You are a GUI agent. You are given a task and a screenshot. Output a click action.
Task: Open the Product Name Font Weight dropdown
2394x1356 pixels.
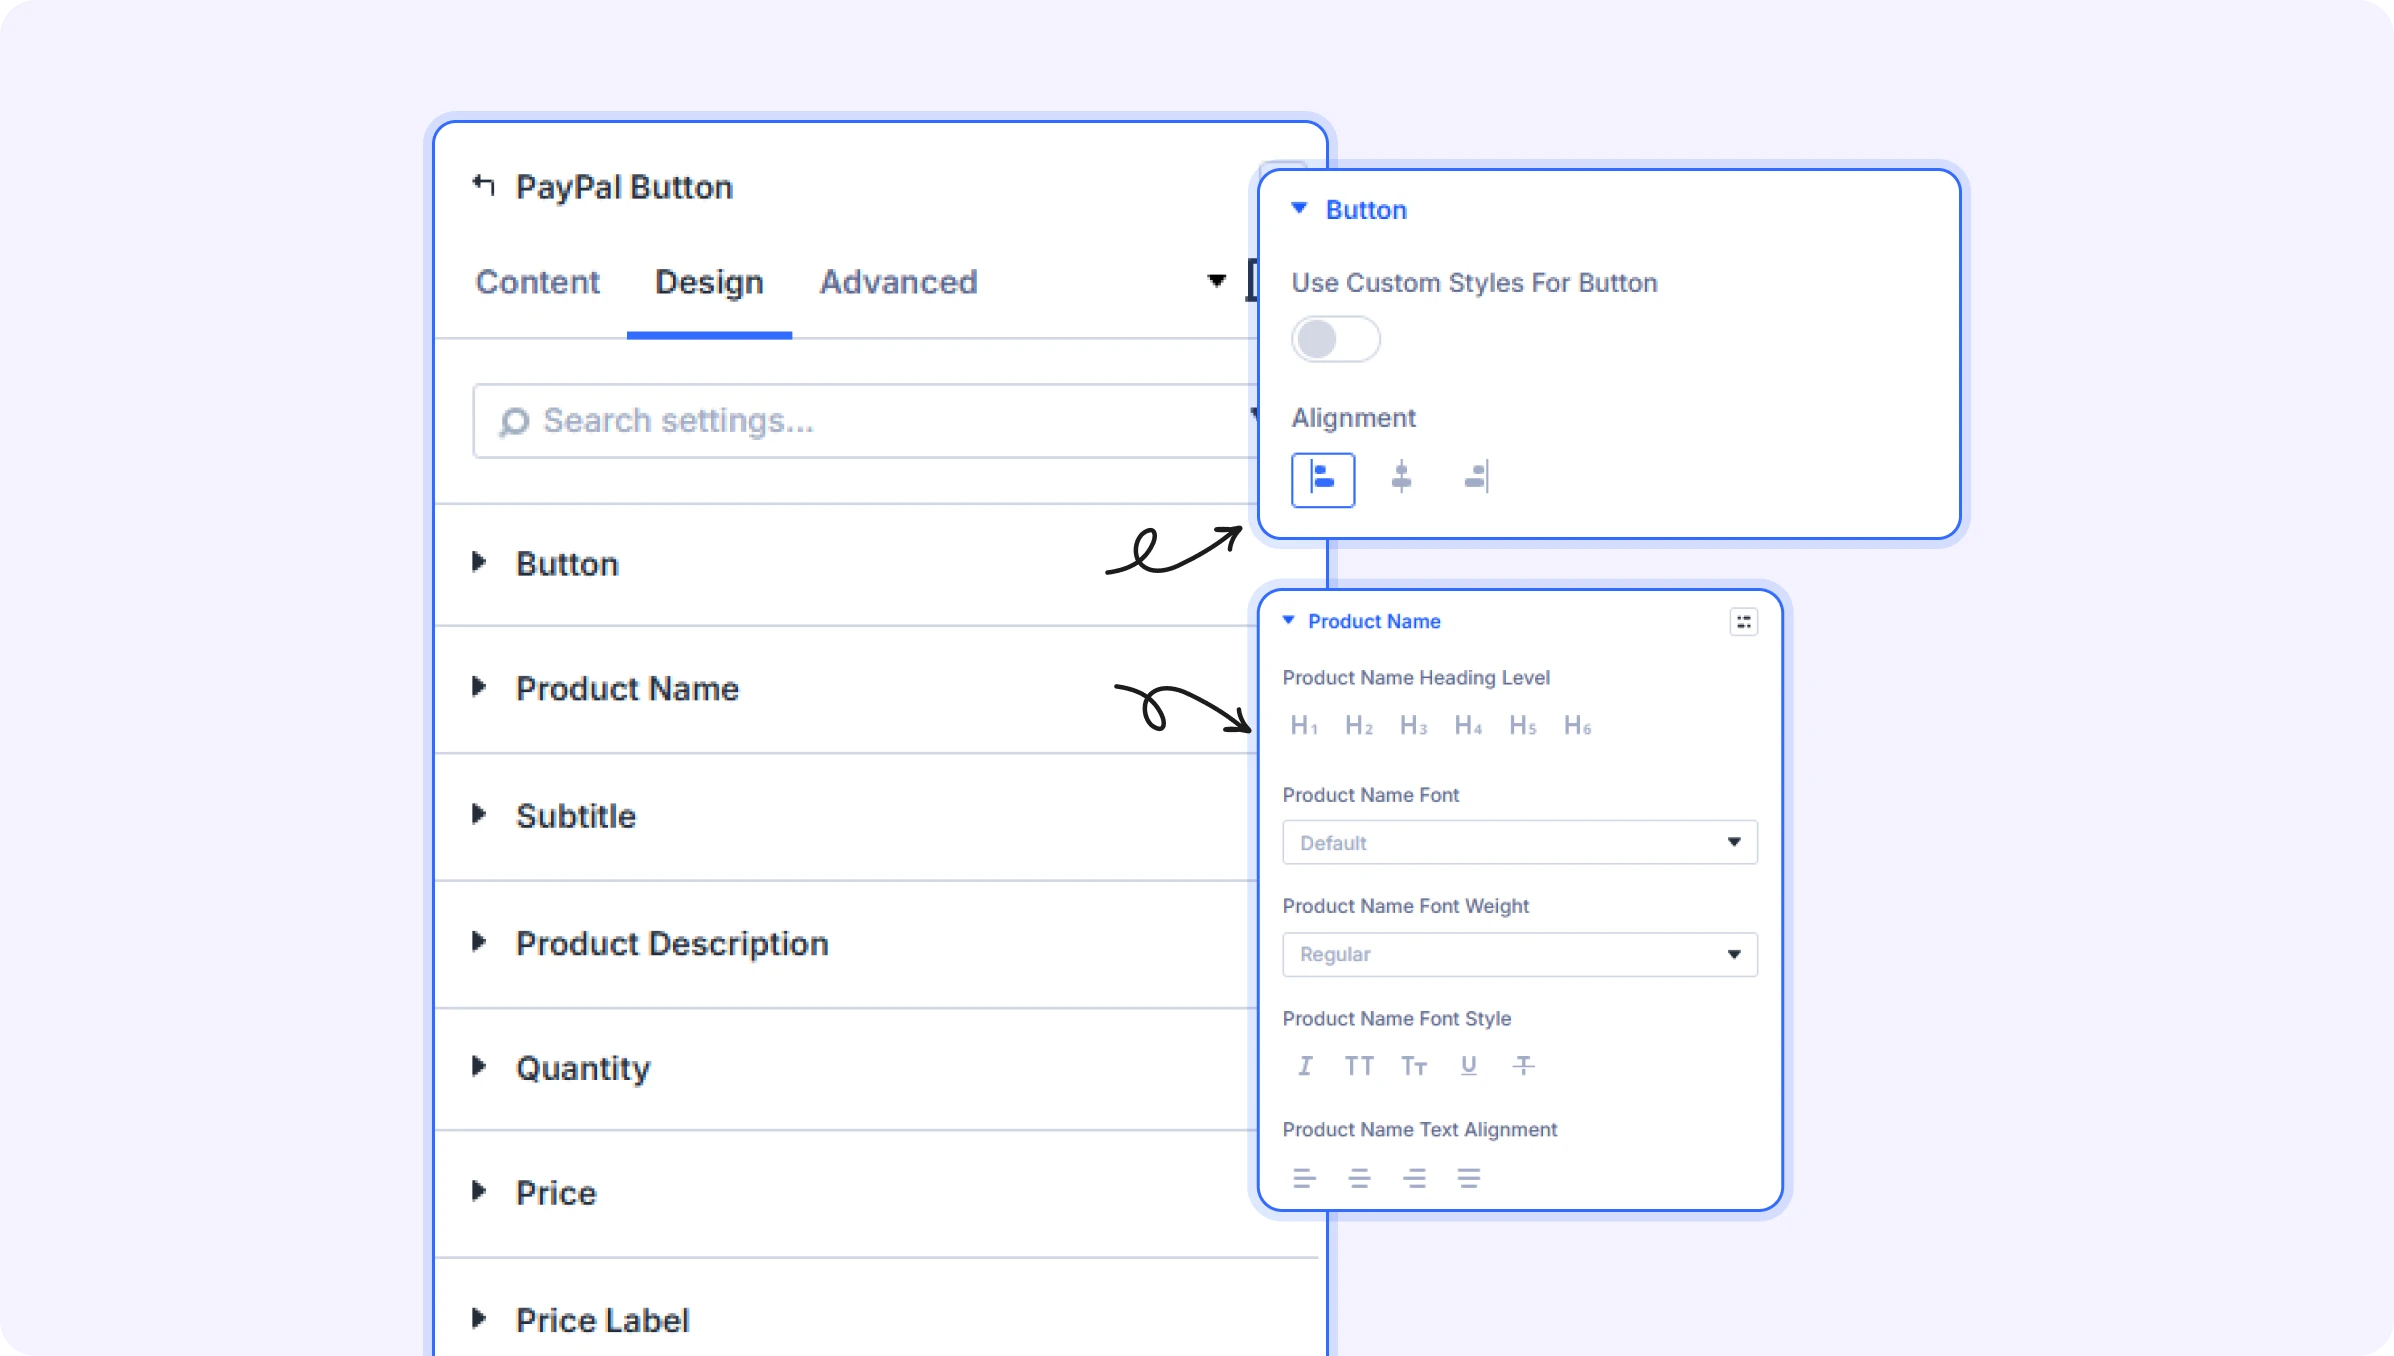[1520, 954]
